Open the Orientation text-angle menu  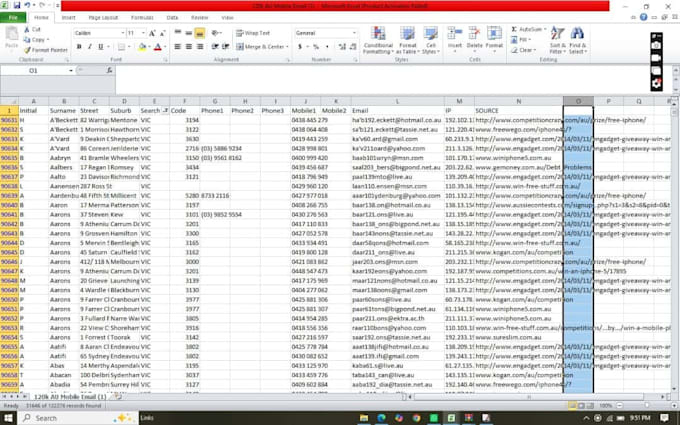coord(216,33)
